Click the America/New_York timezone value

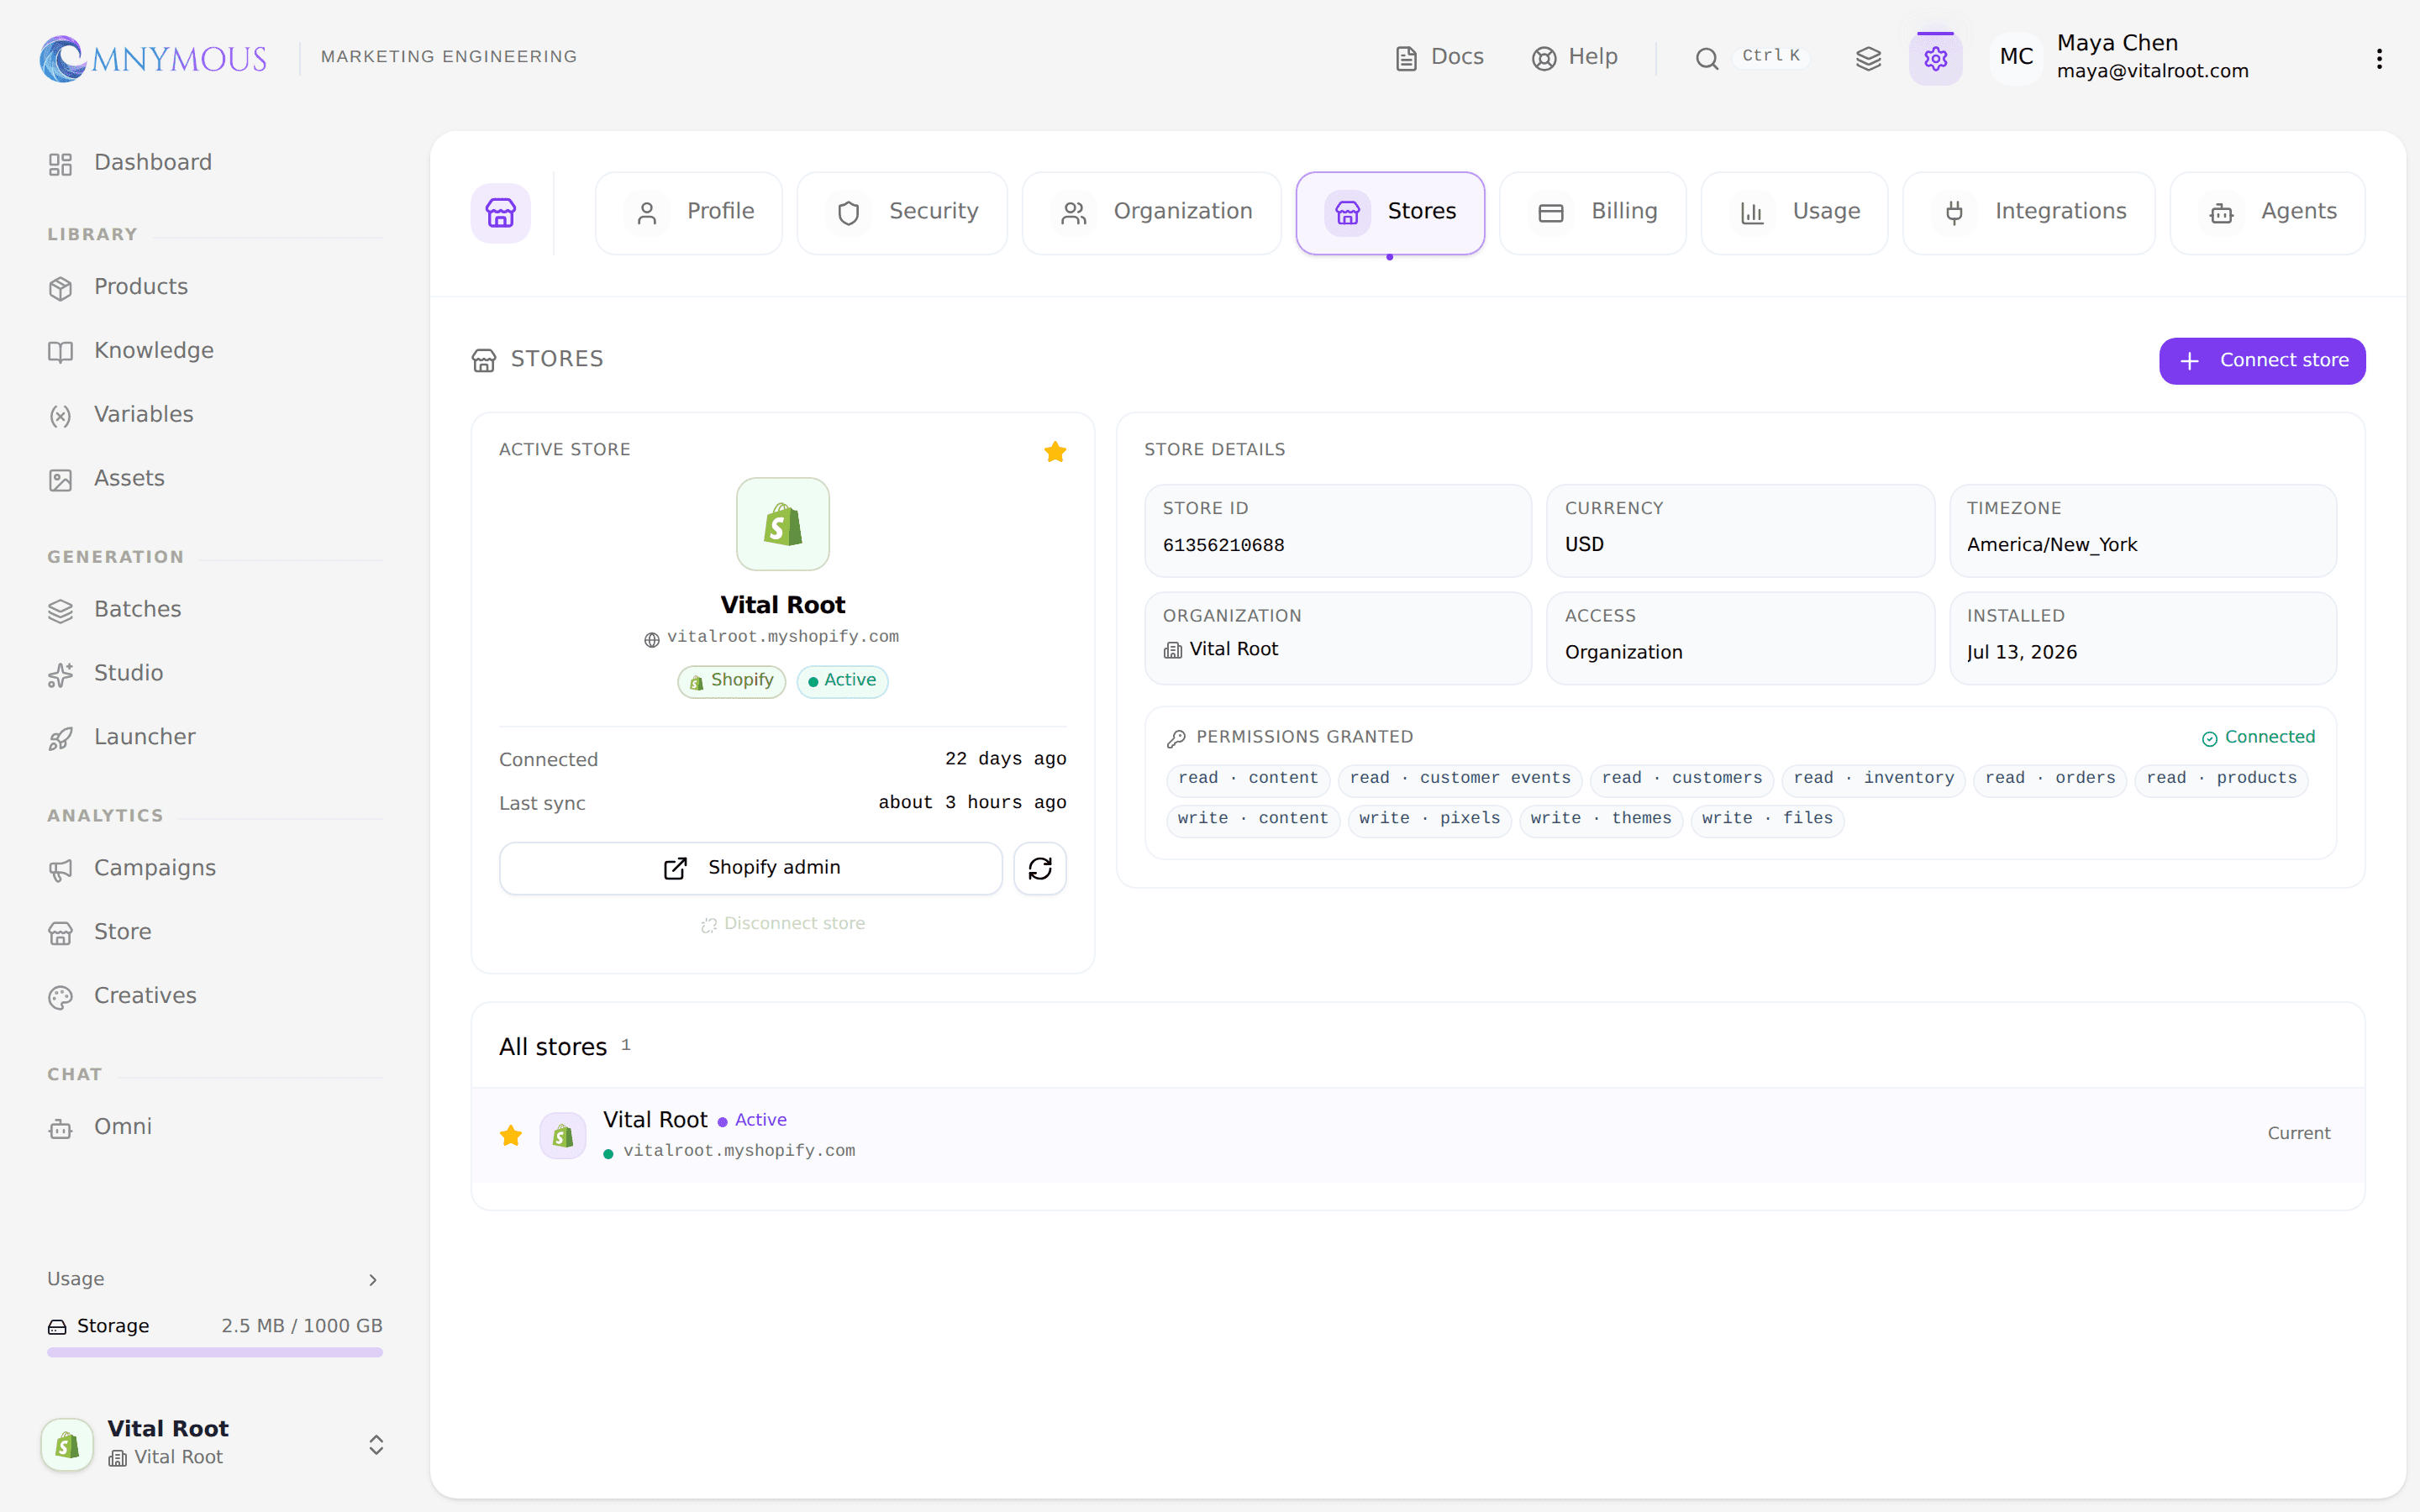point(2051,545)
